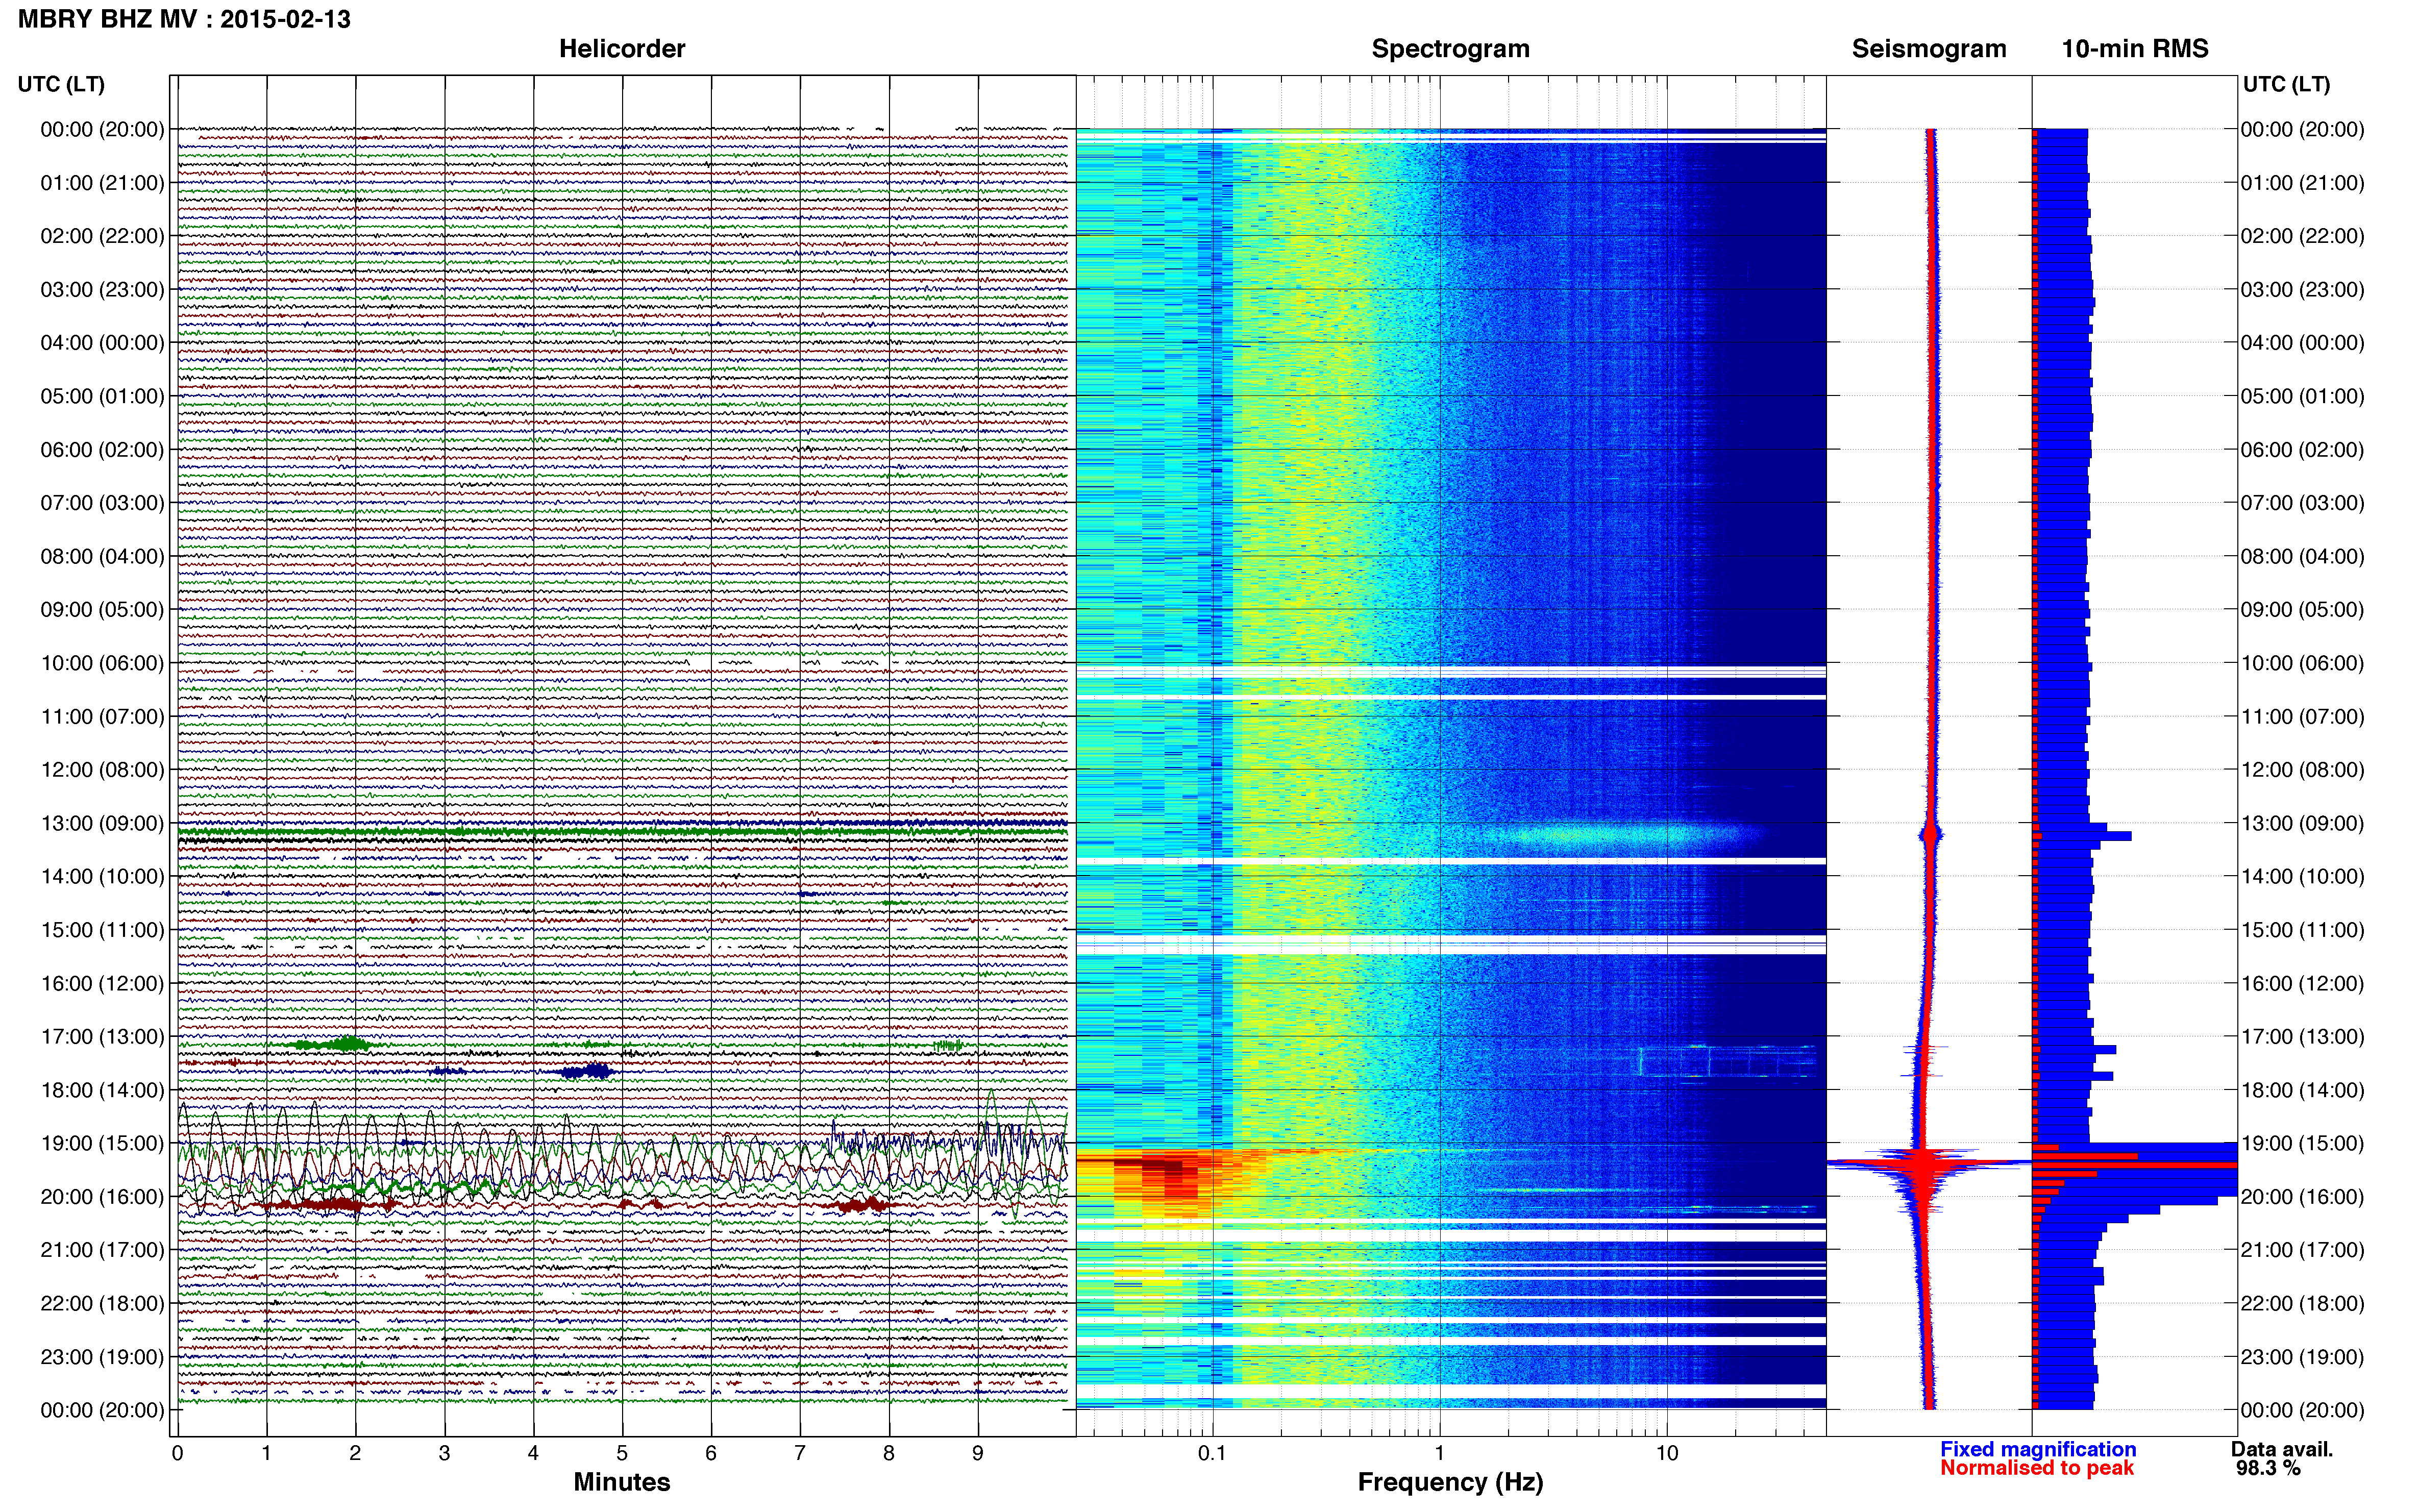Click the Frequency (Hz) axis label
This screenshot has width=2419, height=1512.
point(1450,1482)
